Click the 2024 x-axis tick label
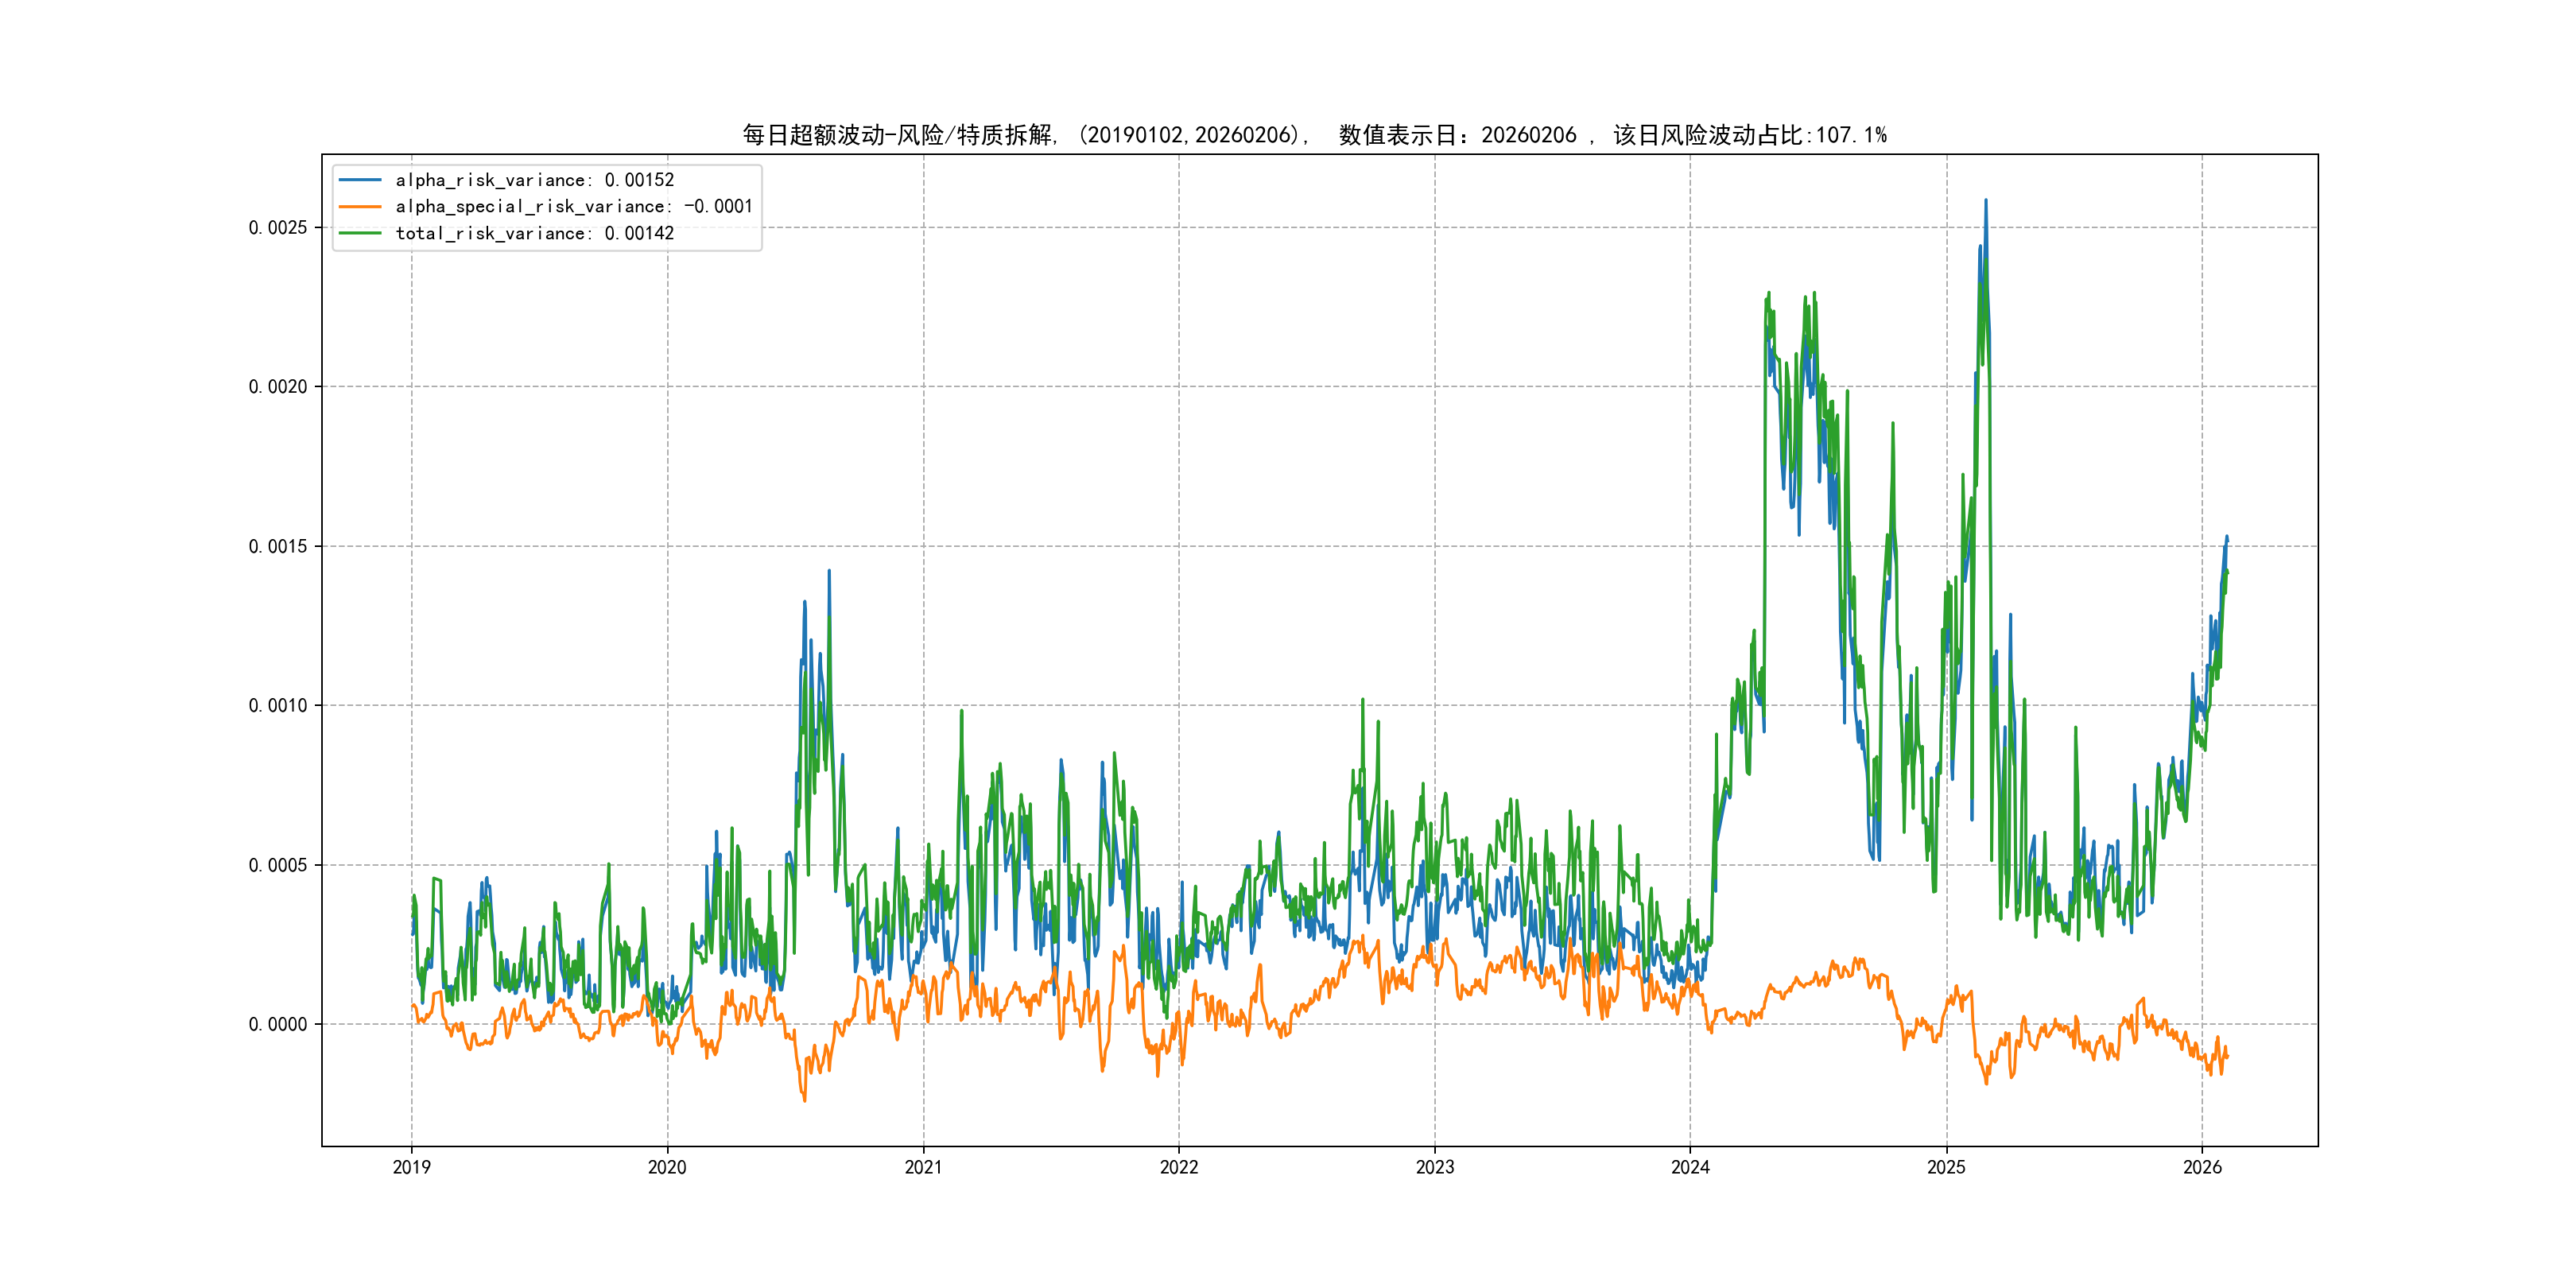The height and width of the screenshot is (1288, 2576). pos(1690,1167)
